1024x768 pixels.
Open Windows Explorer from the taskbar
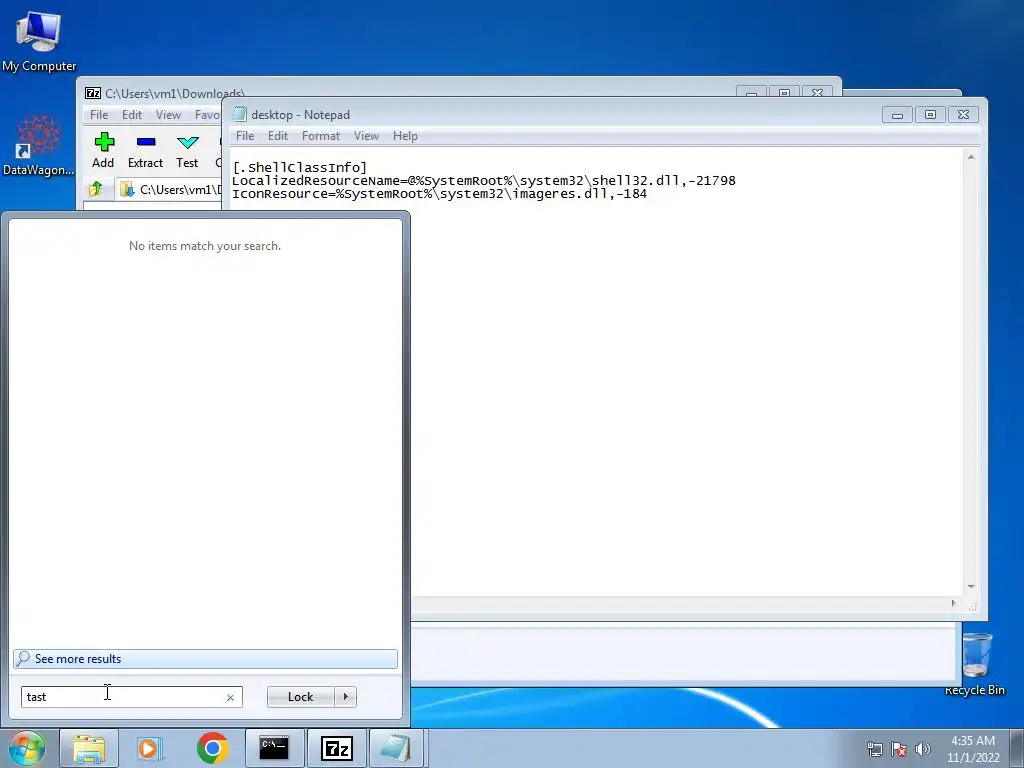point(89,748)
